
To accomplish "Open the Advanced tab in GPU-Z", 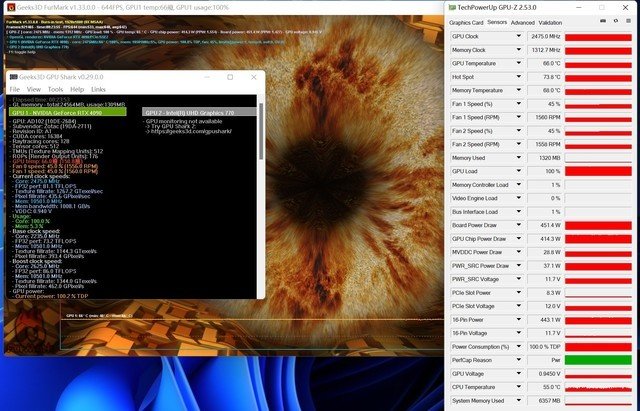I will (x=522, y=23).
